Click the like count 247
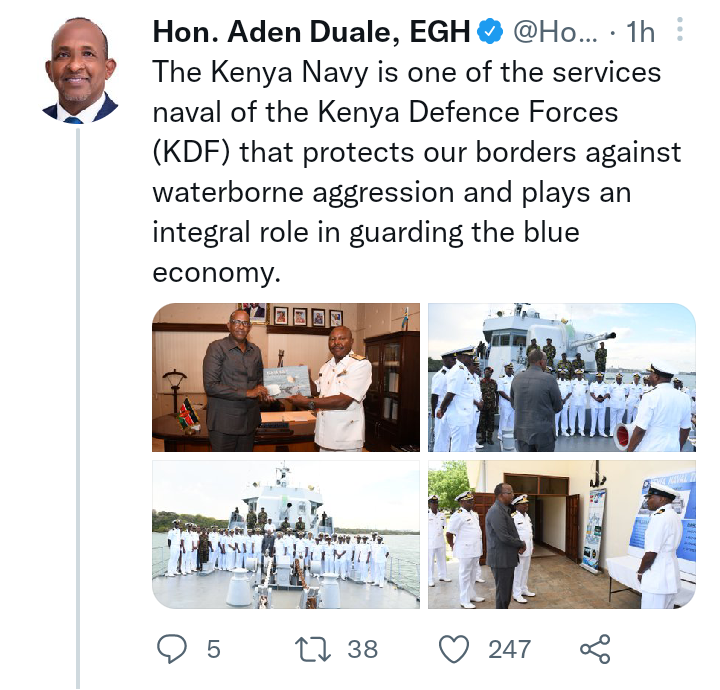Screen dimensions: 720x690 pyautogui.click(x=509, y=649)
